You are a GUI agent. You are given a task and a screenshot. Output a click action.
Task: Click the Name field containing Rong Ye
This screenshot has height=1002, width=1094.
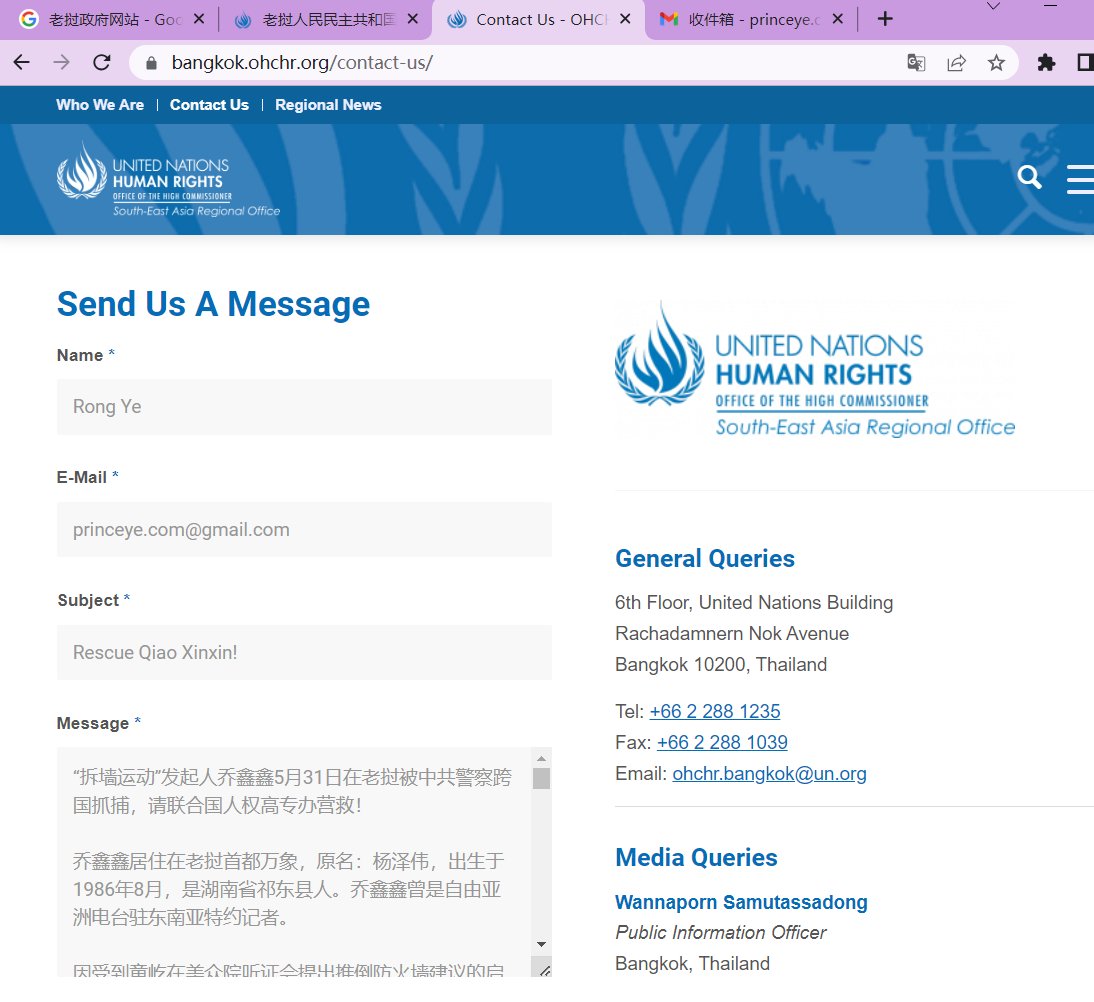point(304,407)
